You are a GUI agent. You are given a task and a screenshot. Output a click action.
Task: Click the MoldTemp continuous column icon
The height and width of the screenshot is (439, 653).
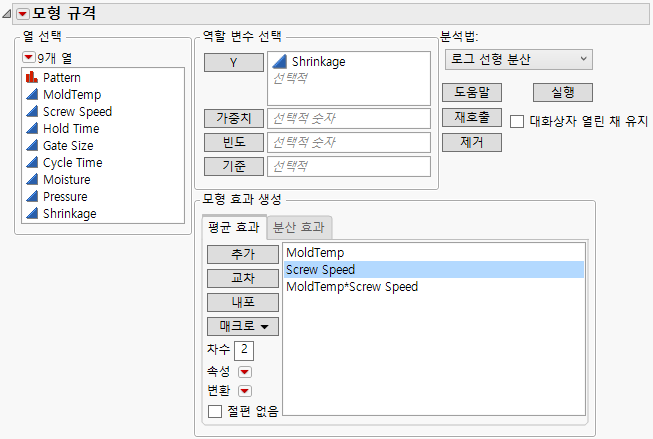coord(32,95)
